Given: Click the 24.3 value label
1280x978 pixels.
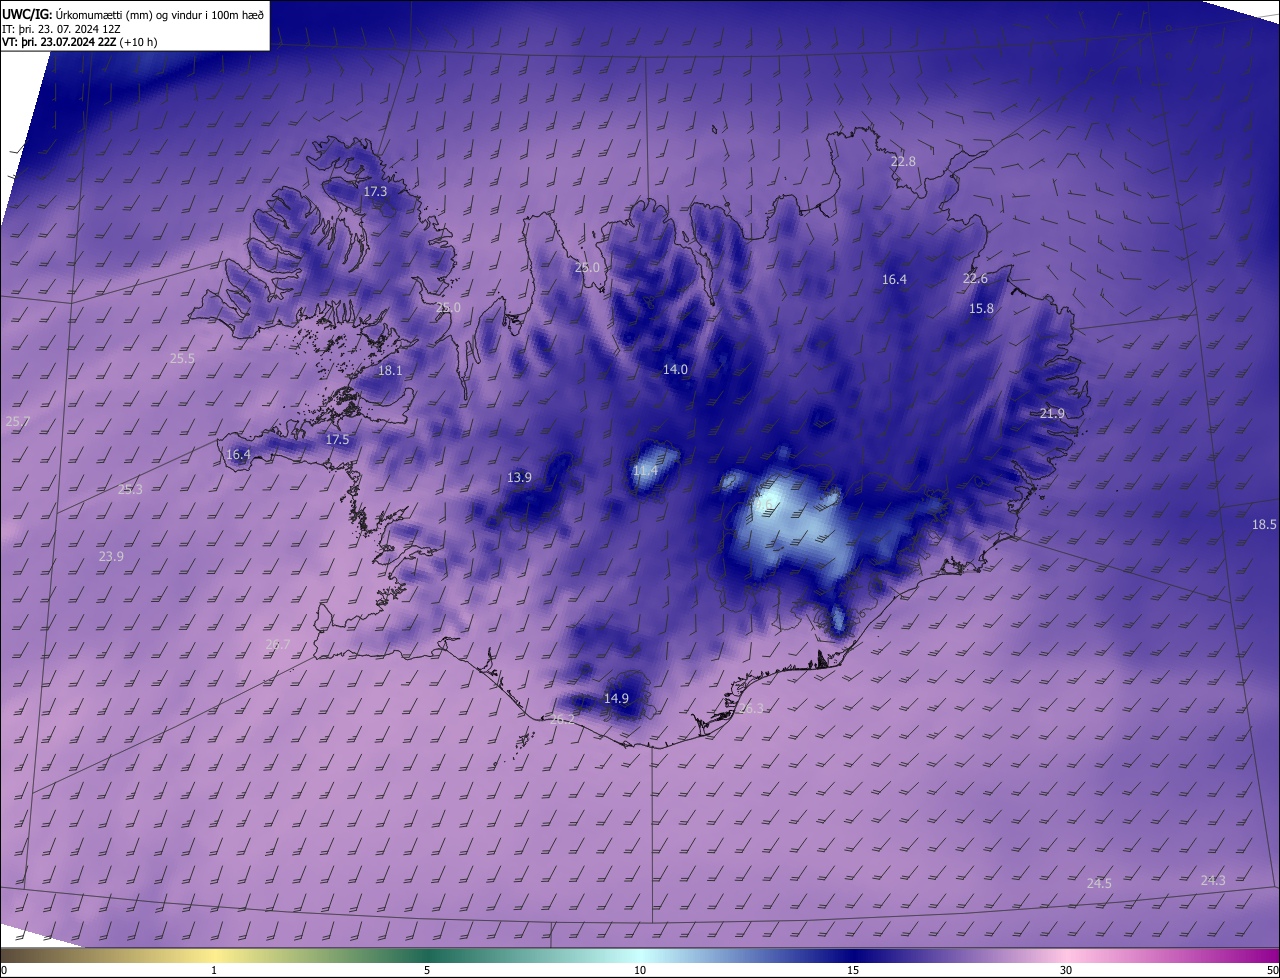Looking at the screenshot, I should coord(1213,881).
